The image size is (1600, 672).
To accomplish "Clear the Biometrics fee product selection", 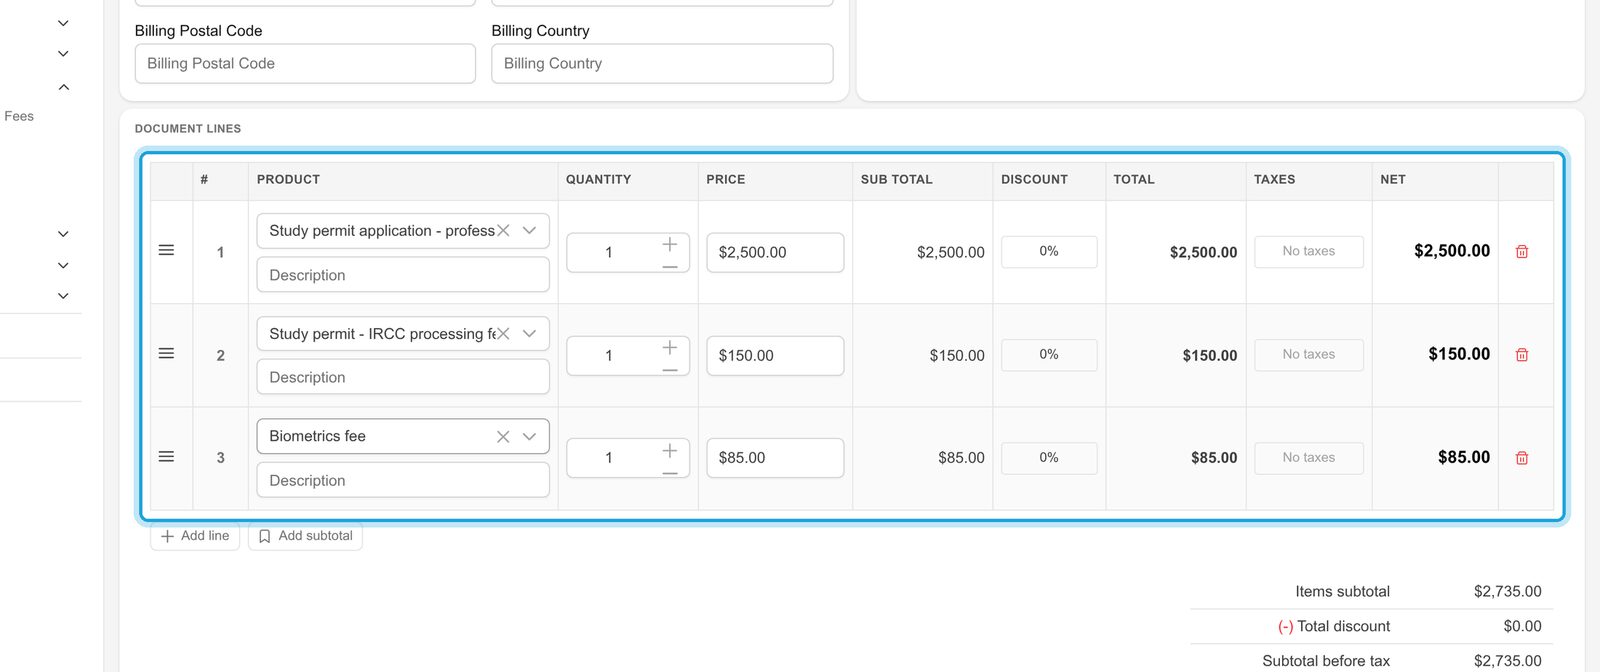I will point(503,436).
